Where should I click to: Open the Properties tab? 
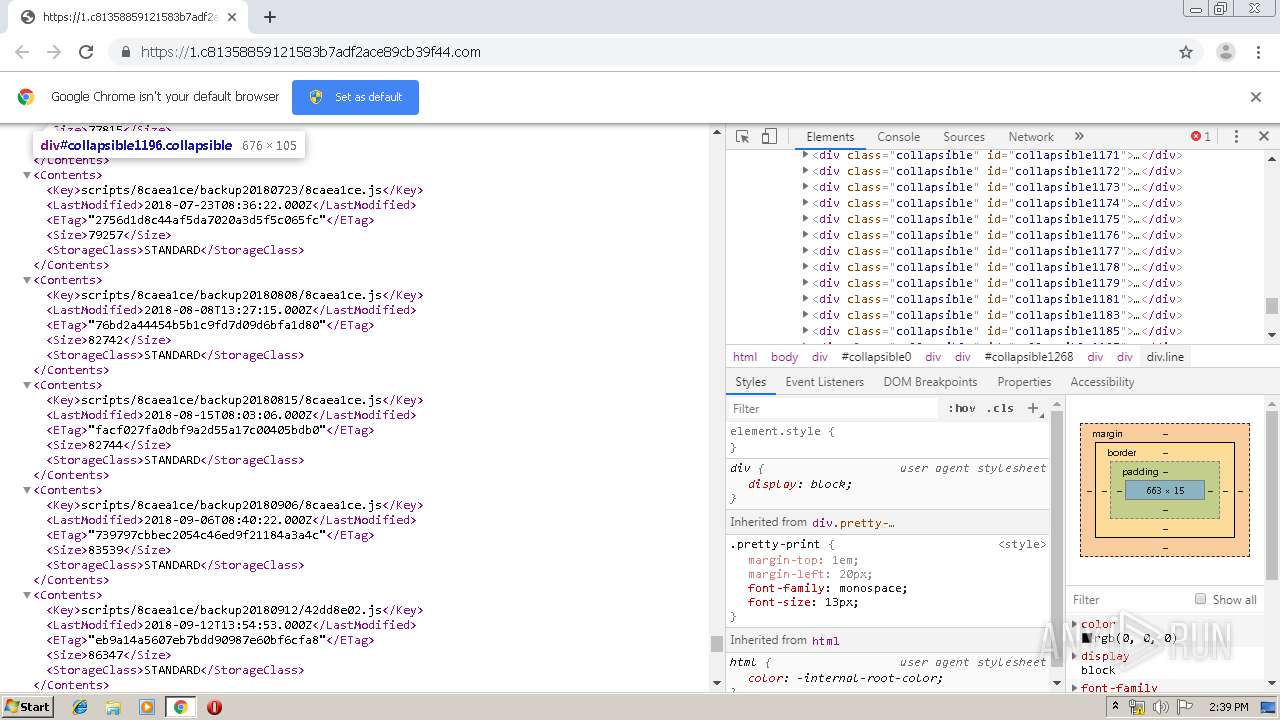click(x=1024, y=382)
